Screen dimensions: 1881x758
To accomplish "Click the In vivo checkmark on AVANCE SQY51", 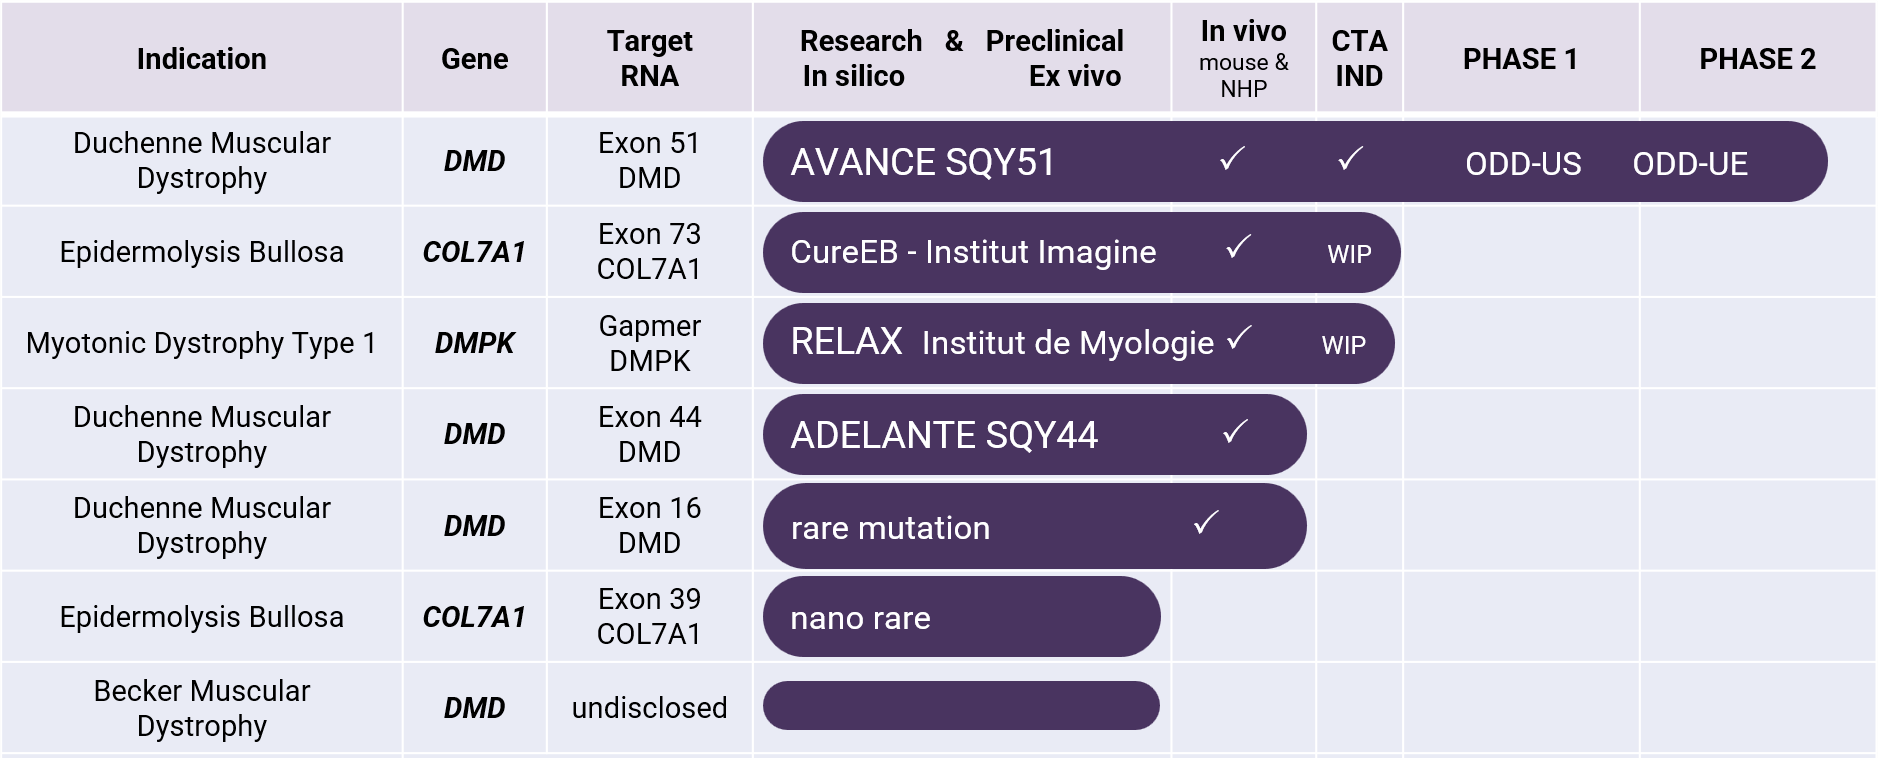I will coord(1232,158).
